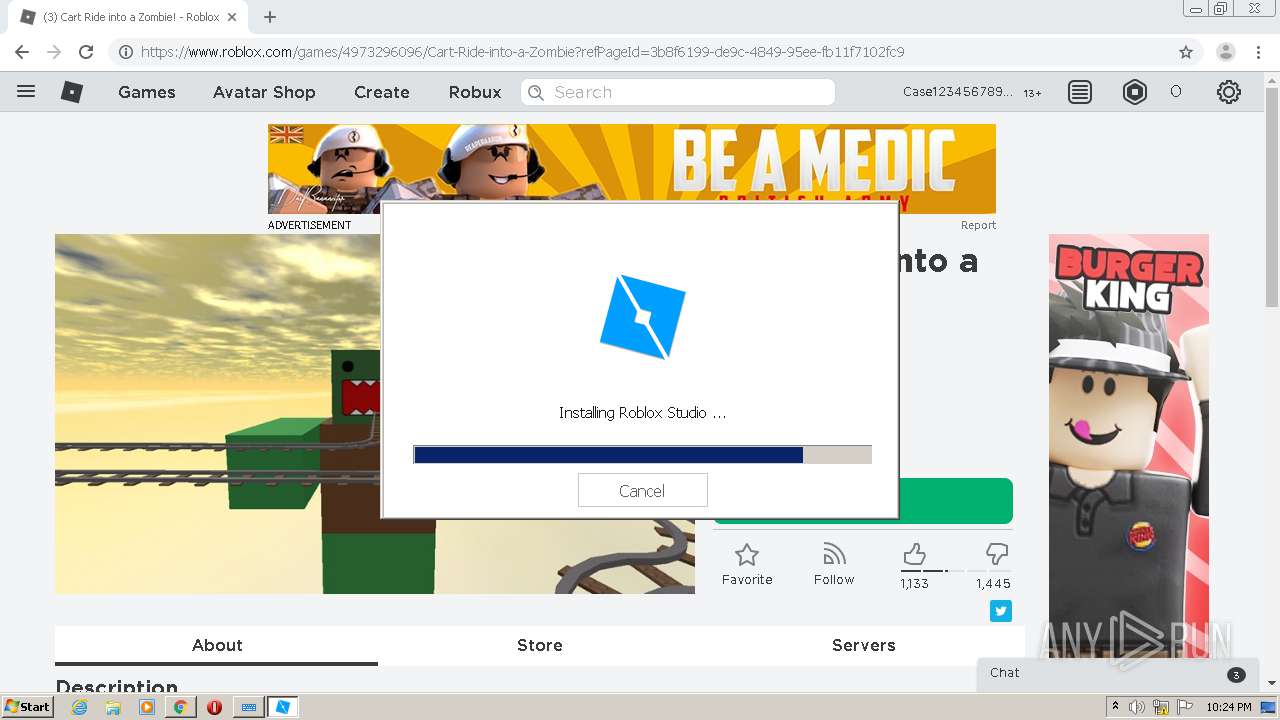Open the Opera taskbar icon

[x=214, y=707]
